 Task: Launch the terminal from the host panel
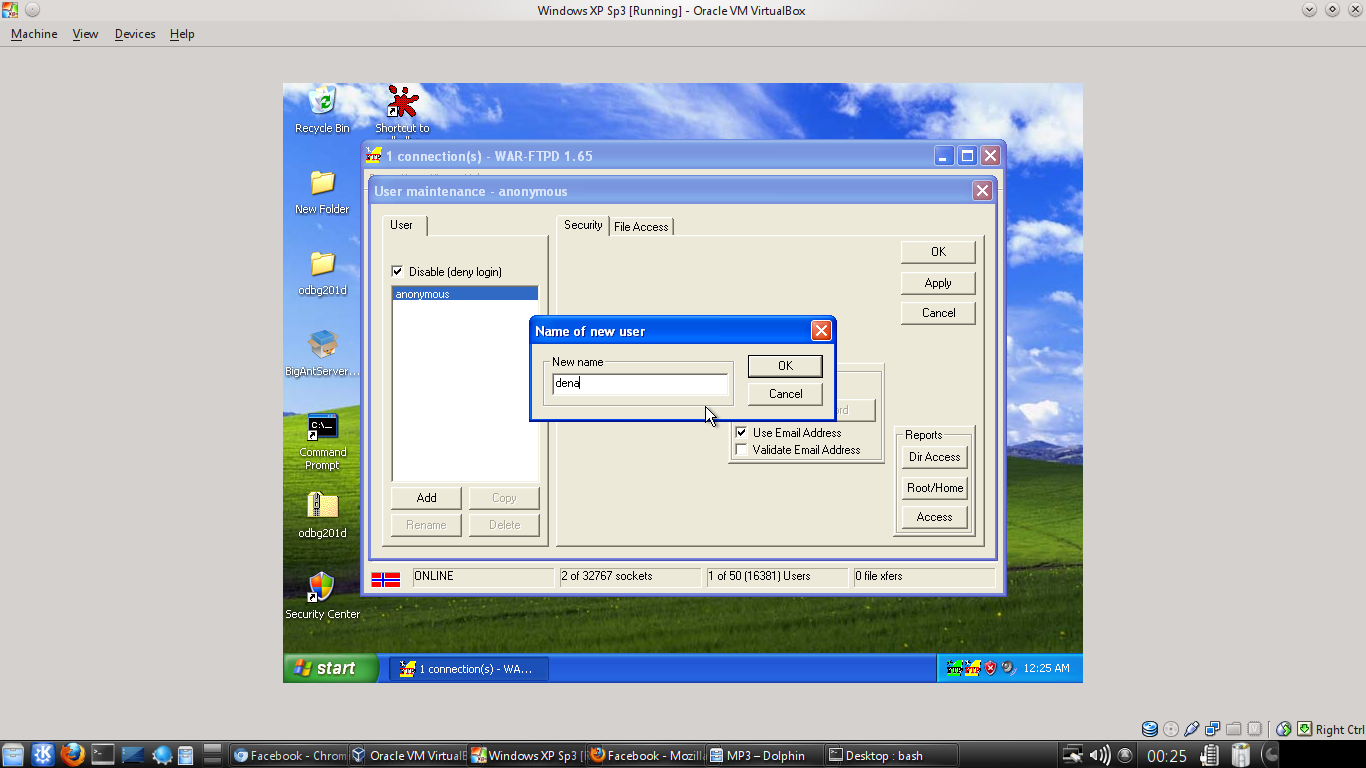(102, 755)
